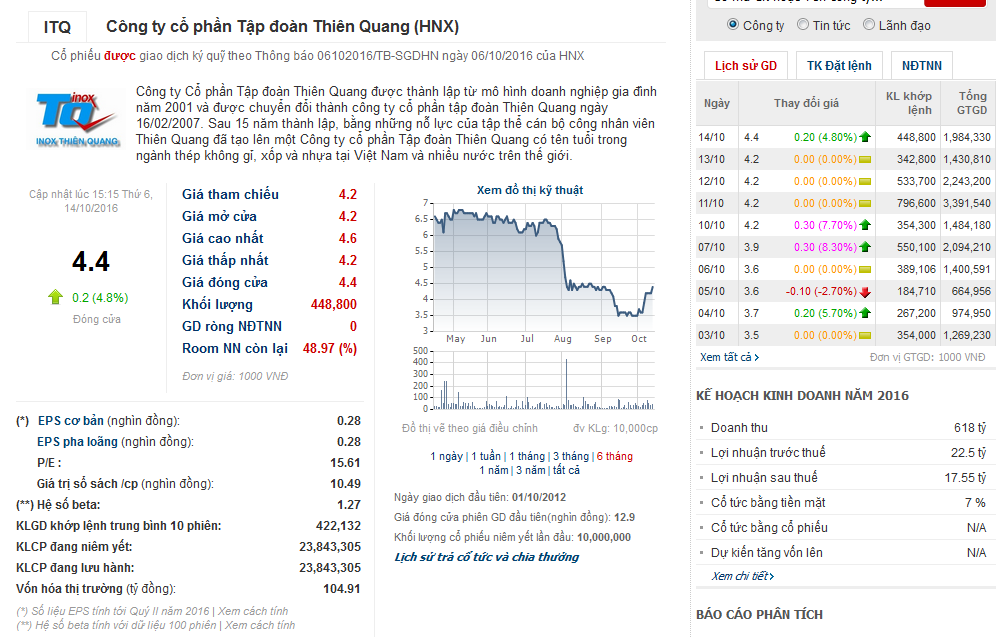
Task: Click the green up arrow in the 04/10 row
Action: coord(865,313)
